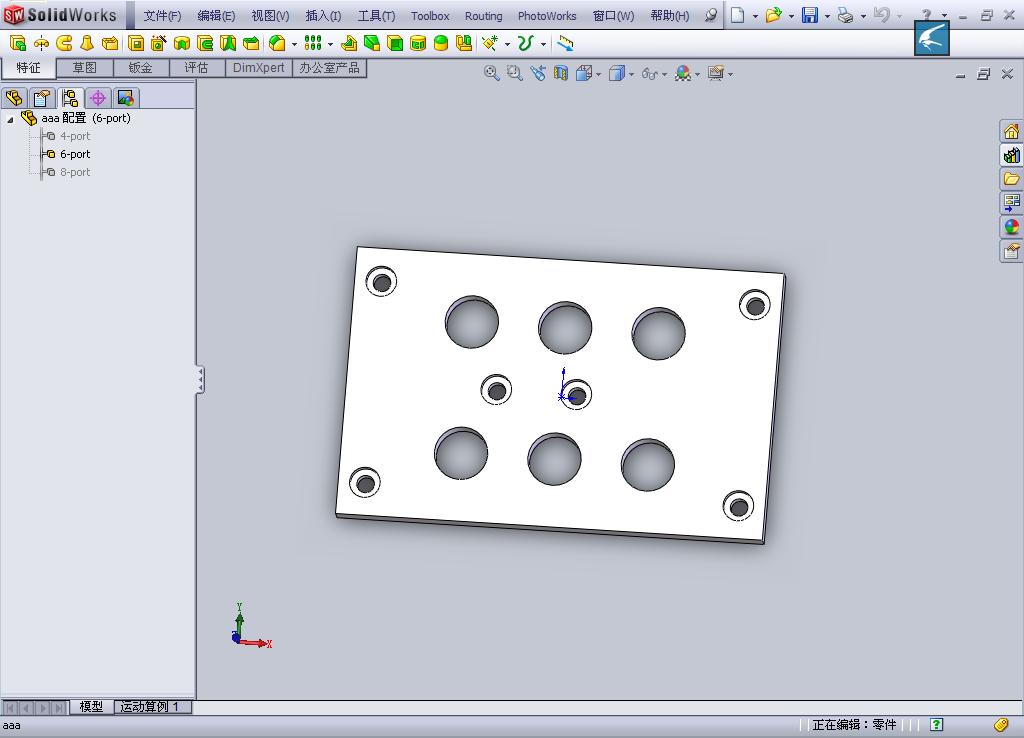This screenshot has height=738, width=1024.
Task: Open the 文件(F) menu
Action: pyautogui.click(x=163, y=16)
